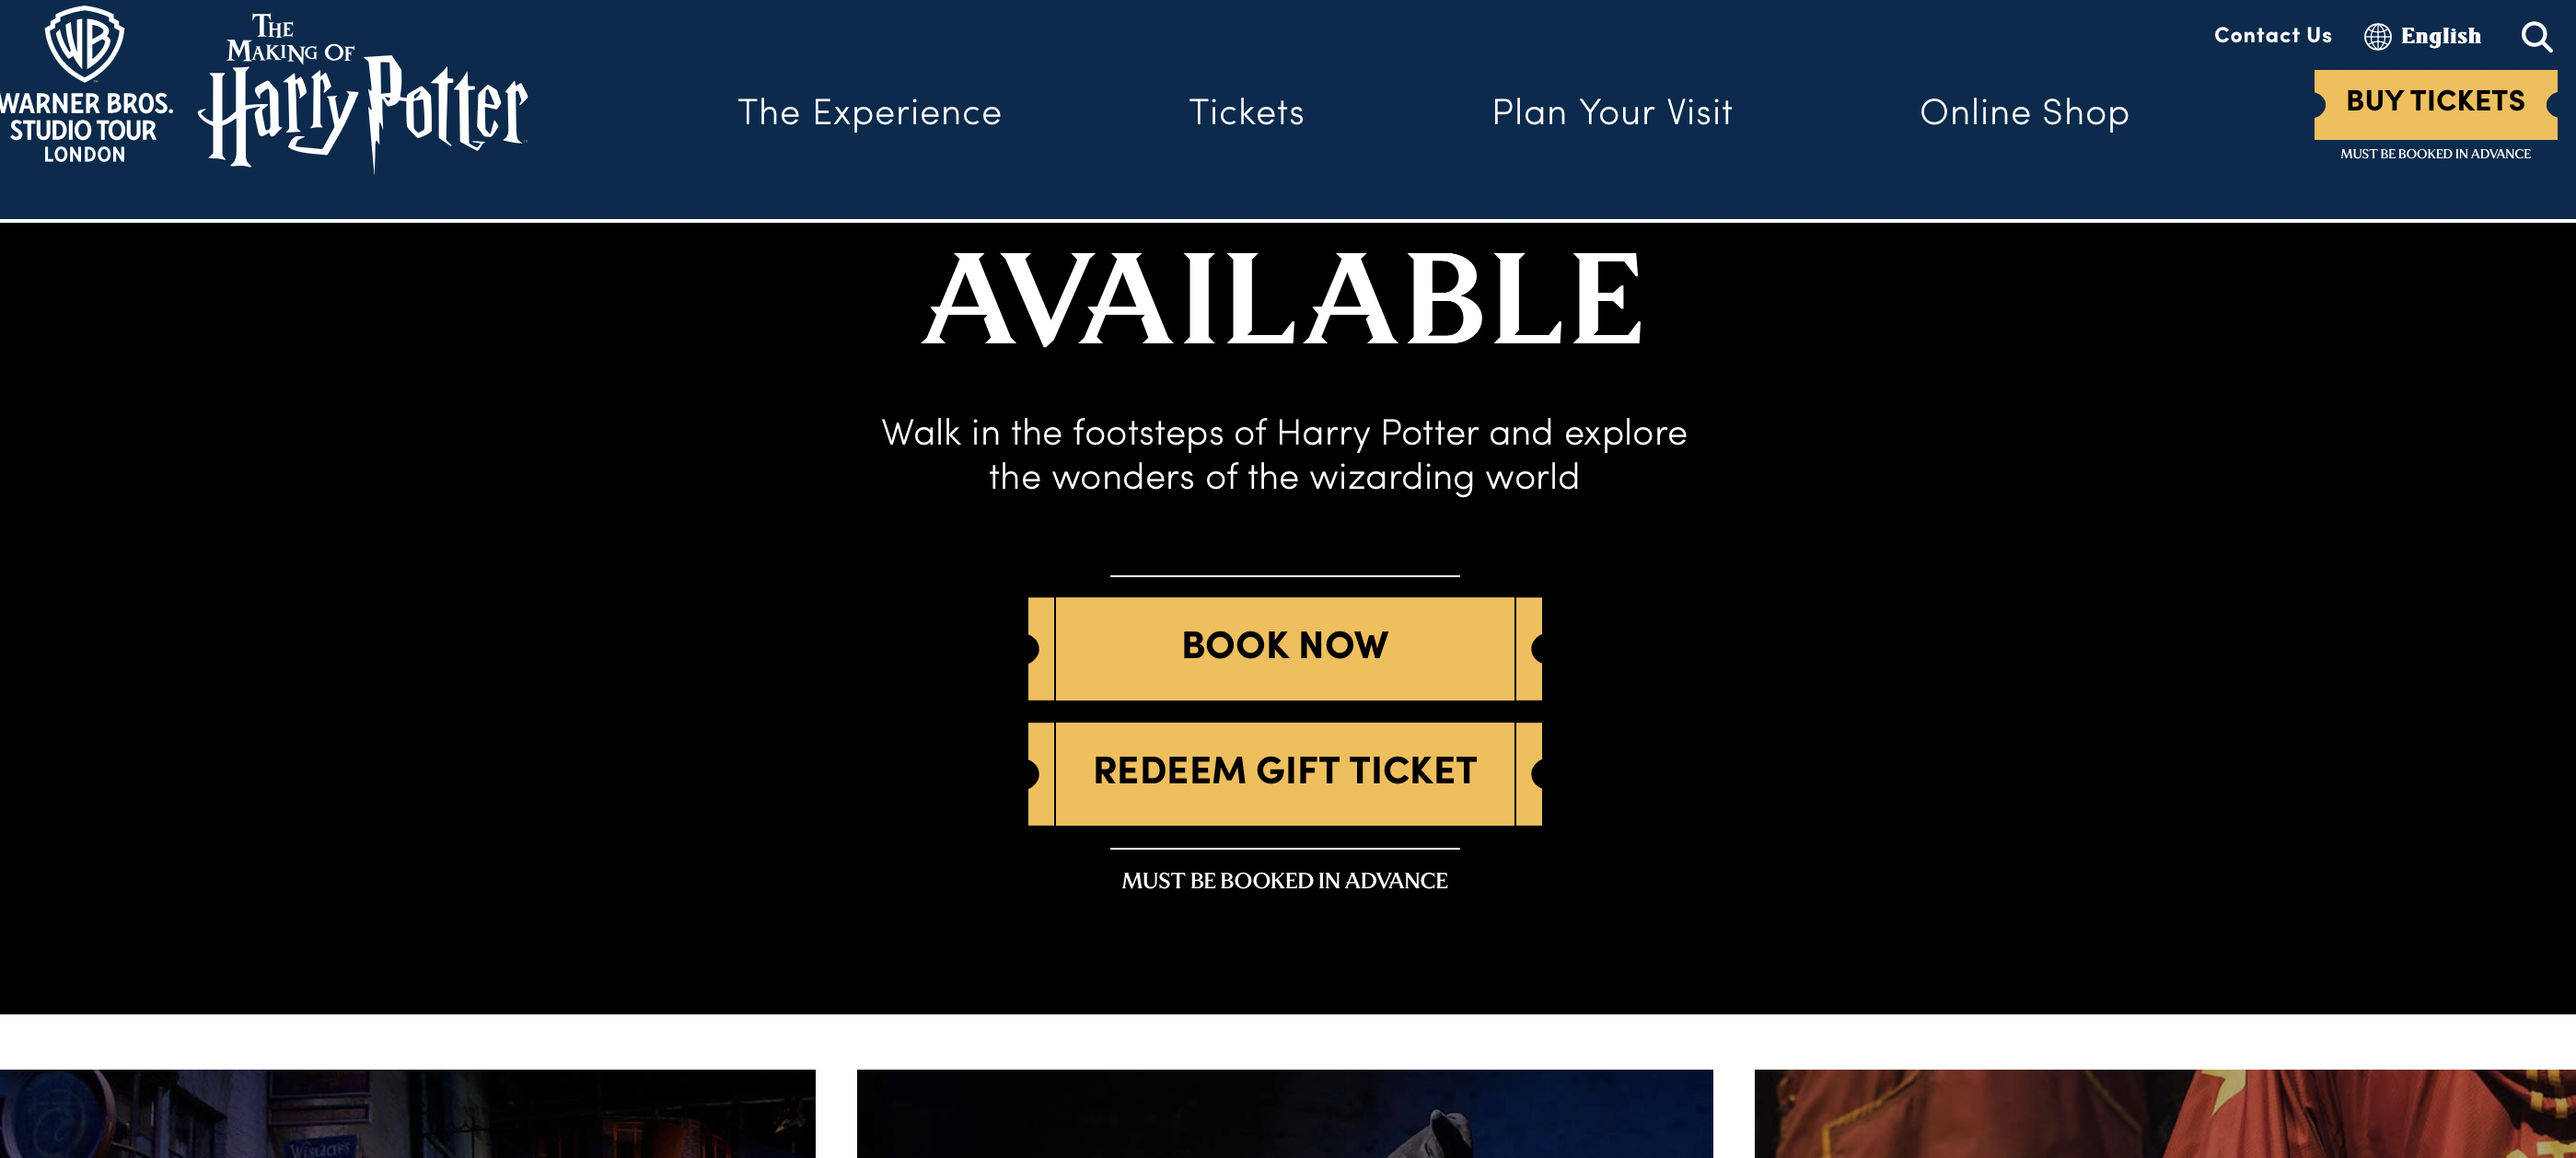Click the AVAILABLE headline text
Screen dimensions: 2576x1158
[x=1282, y=298]
